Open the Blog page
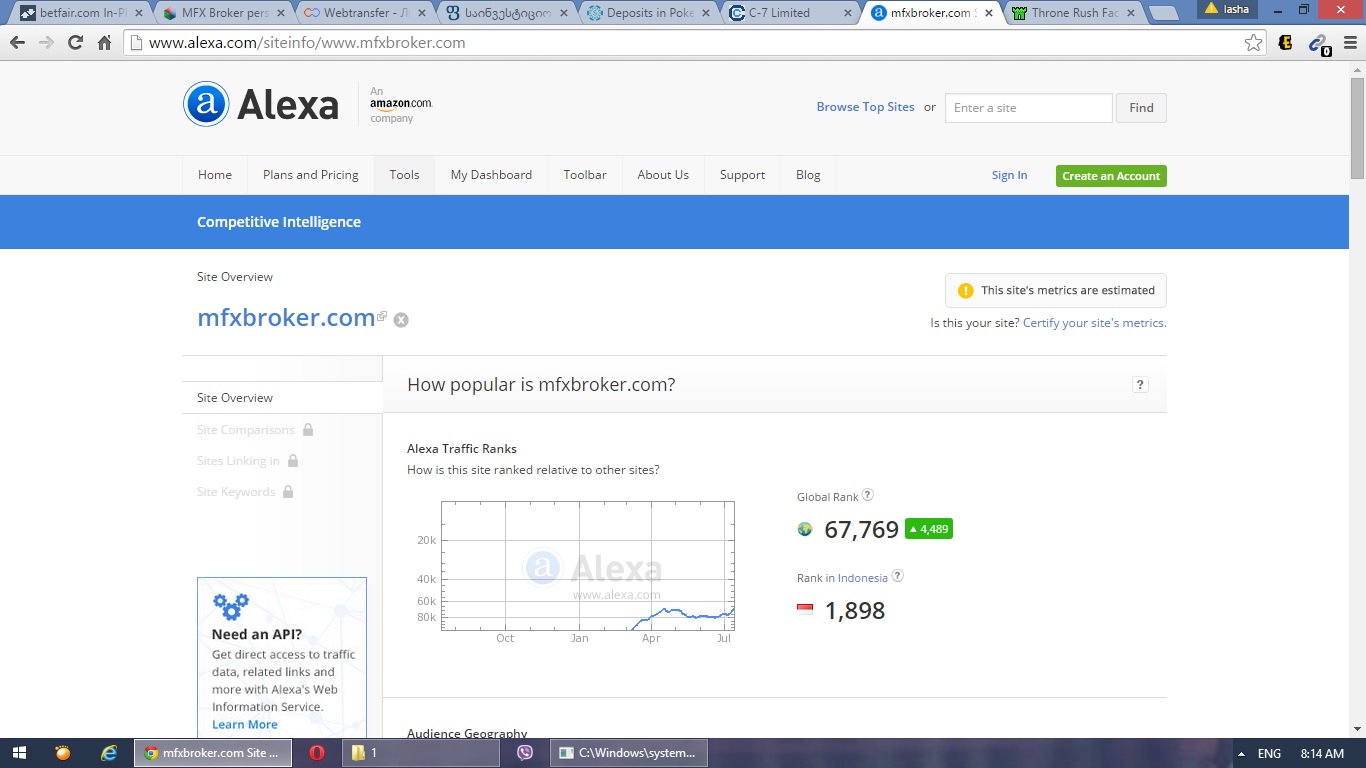Screen dimensions: 1366x768 coord(808,175)
